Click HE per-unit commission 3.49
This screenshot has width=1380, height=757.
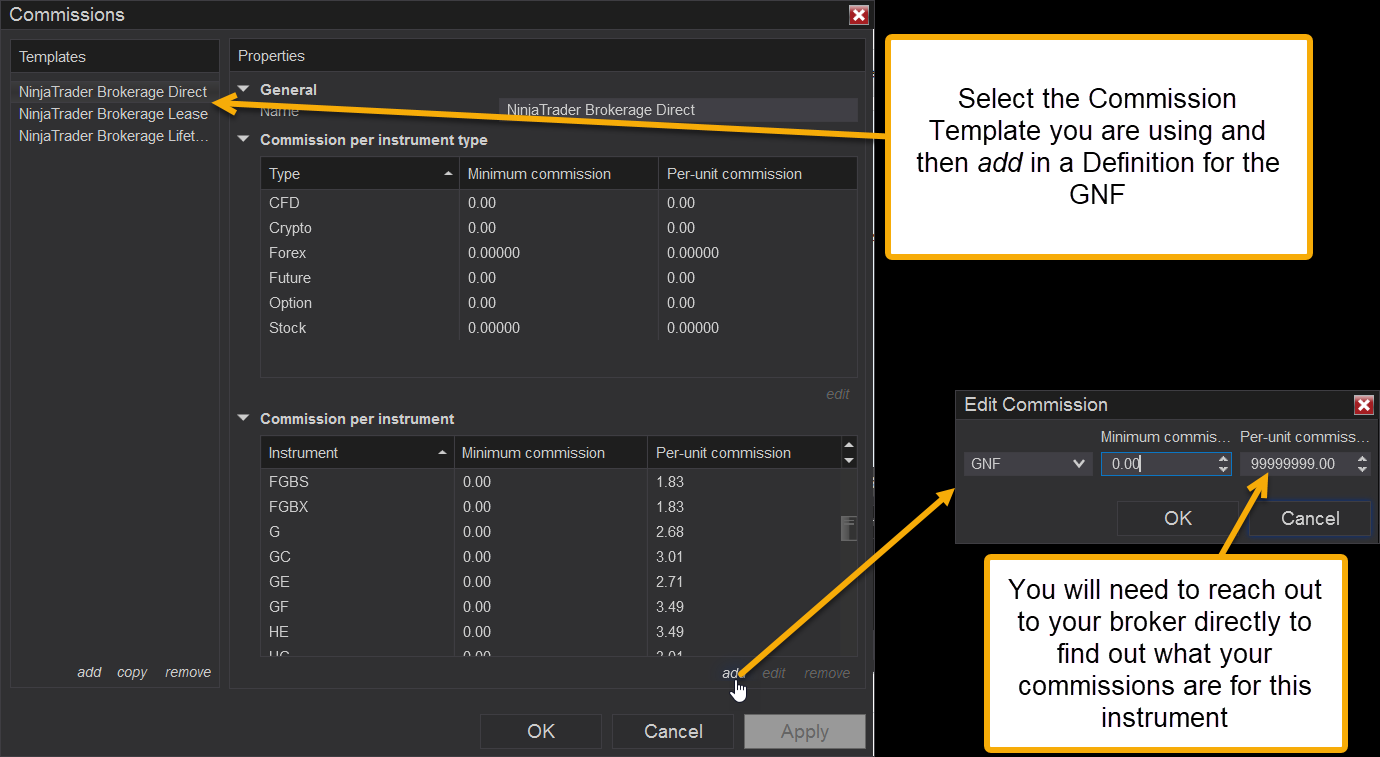(x=670, y=632)
